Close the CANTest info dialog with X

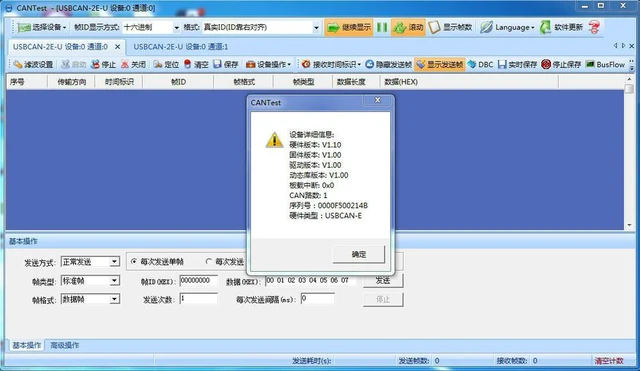coord(378,100)
